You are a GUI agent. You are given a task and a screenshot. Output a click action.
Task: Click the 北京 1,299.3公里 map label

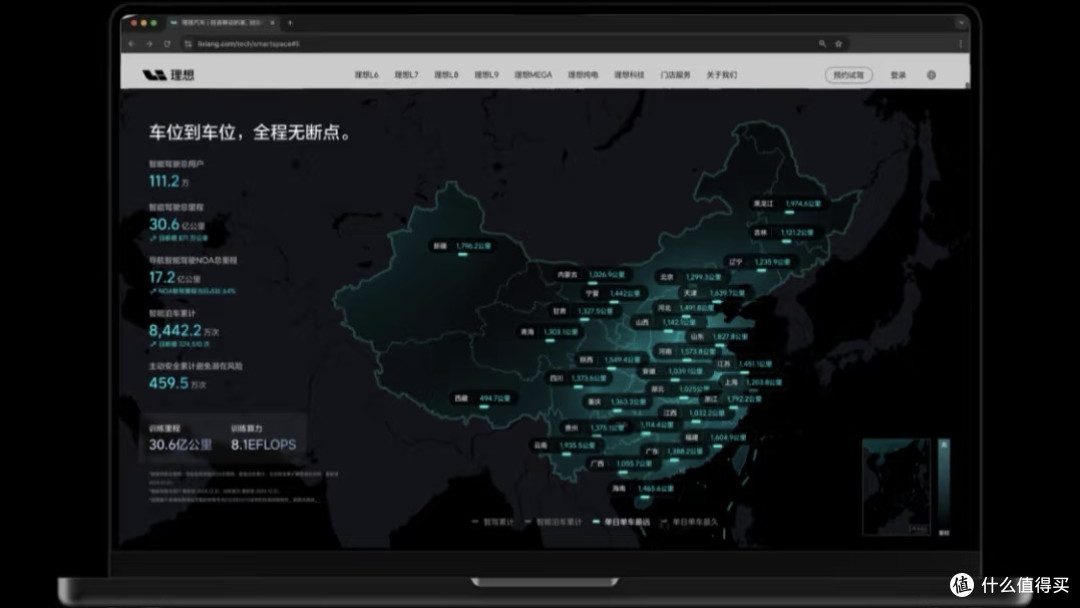point(690,277)
